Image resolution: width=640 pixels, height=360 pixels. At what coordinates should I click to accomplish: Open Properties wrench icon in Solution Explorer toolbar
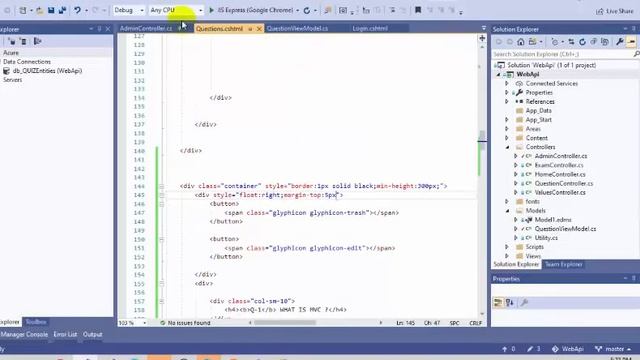pyautogui.click(x=620, y=42)
